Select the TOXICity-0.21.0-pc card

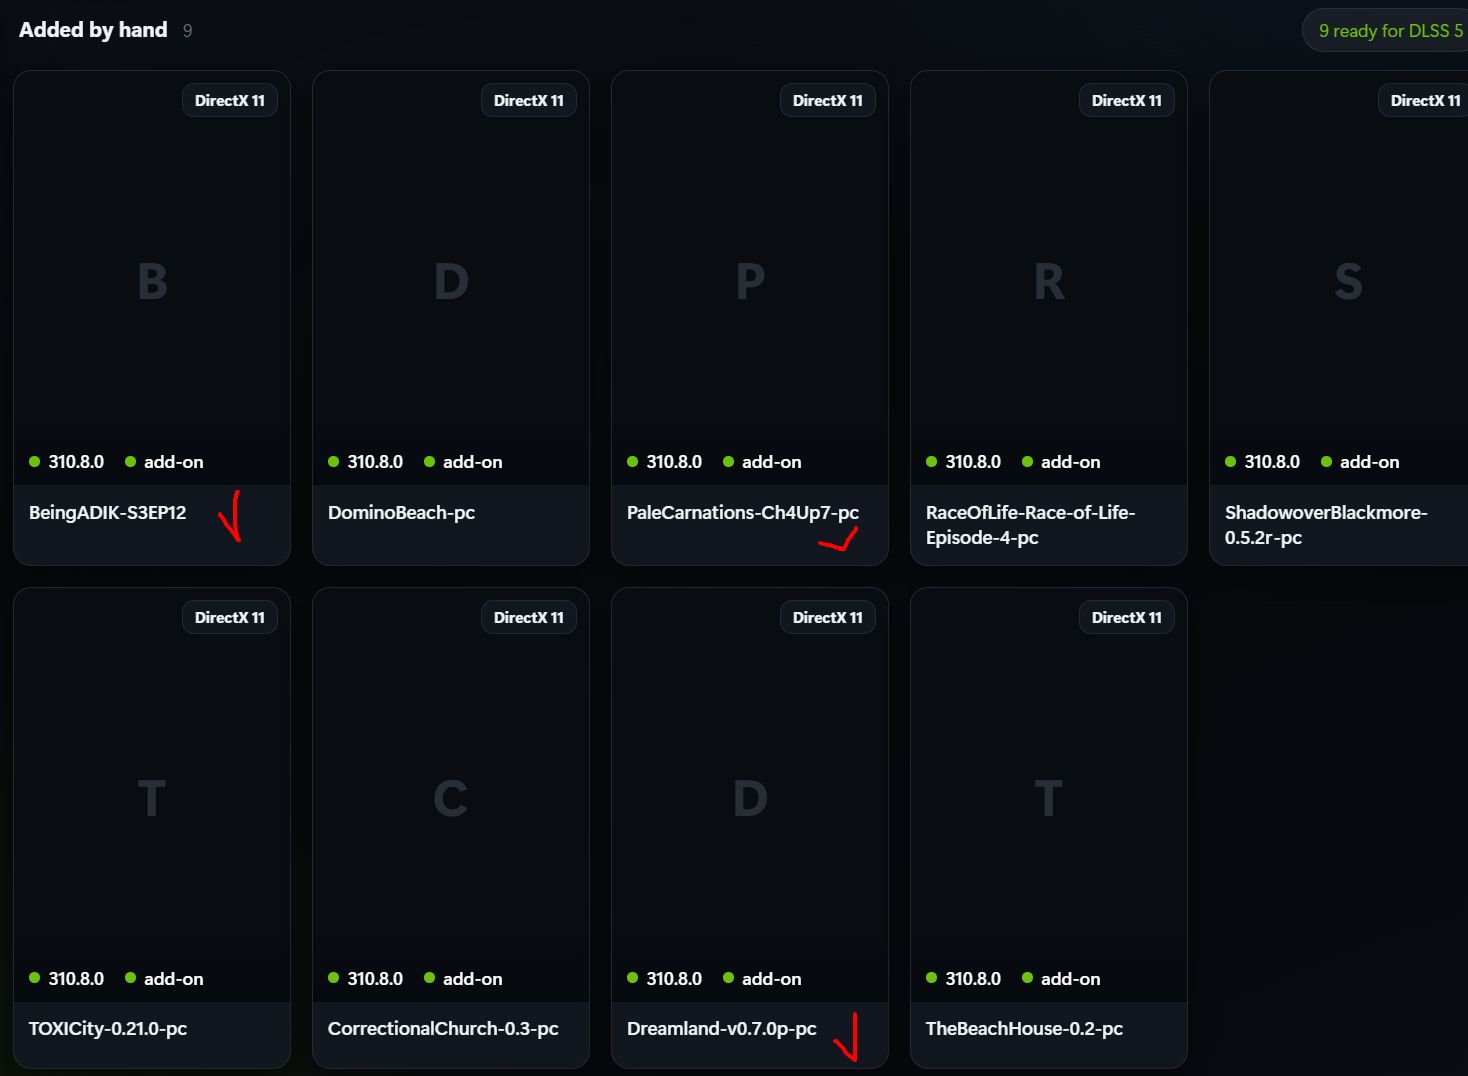coord(152,828)
